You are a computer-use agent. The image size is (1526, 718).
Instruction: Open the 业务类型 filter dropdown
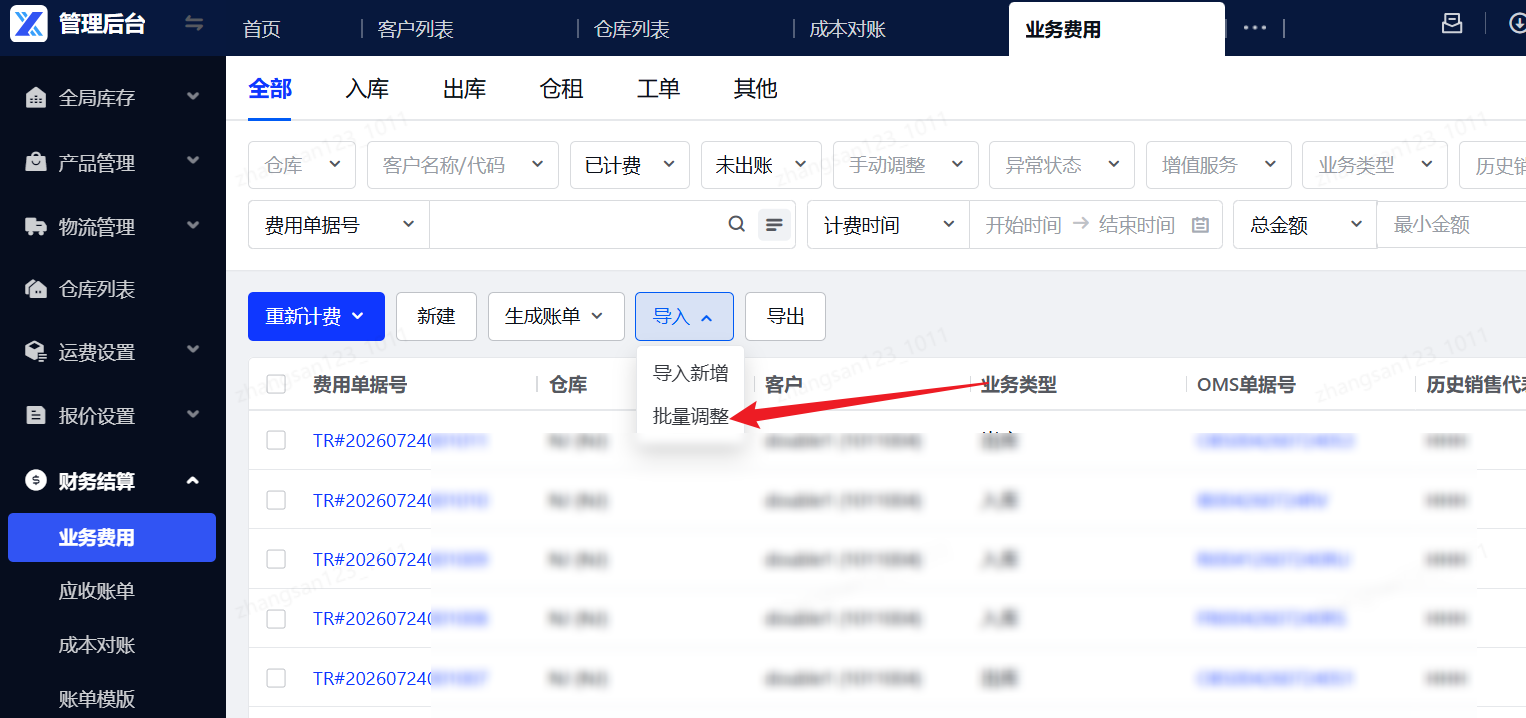point(1374,165)
